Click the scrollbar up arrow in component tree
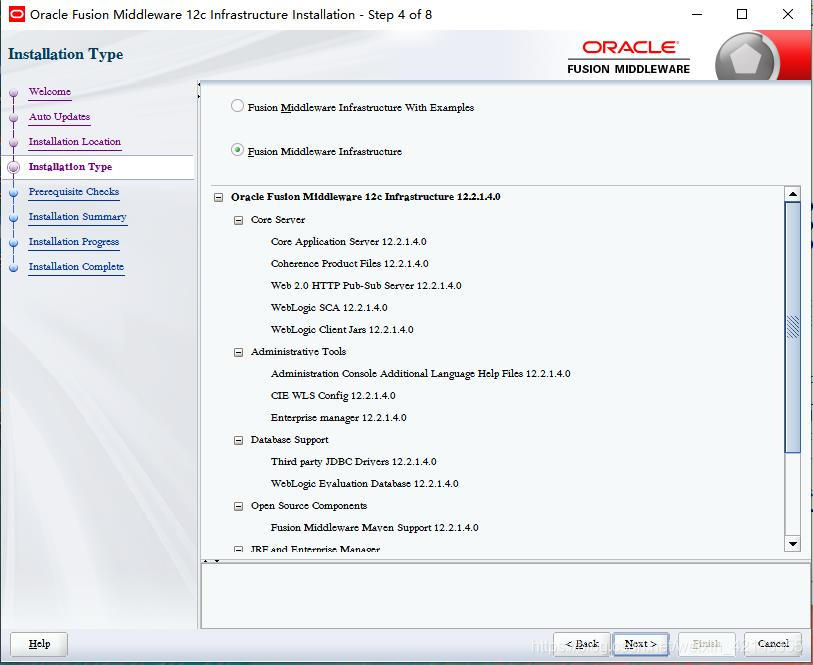Screen dimensions: 813x665 793,194
